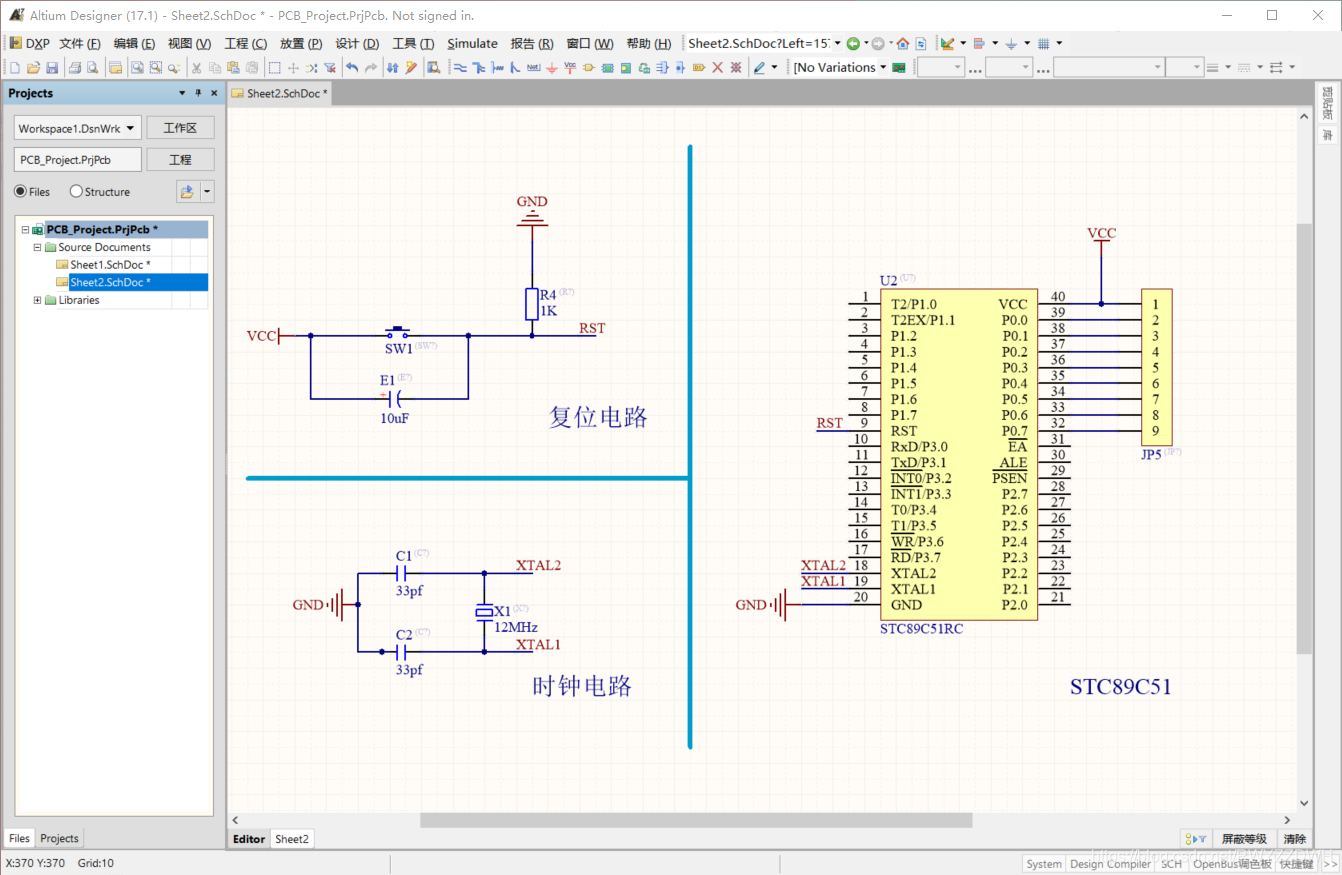
Task: Click the vertical scrollbar thumb
Action: (1303, 438)
